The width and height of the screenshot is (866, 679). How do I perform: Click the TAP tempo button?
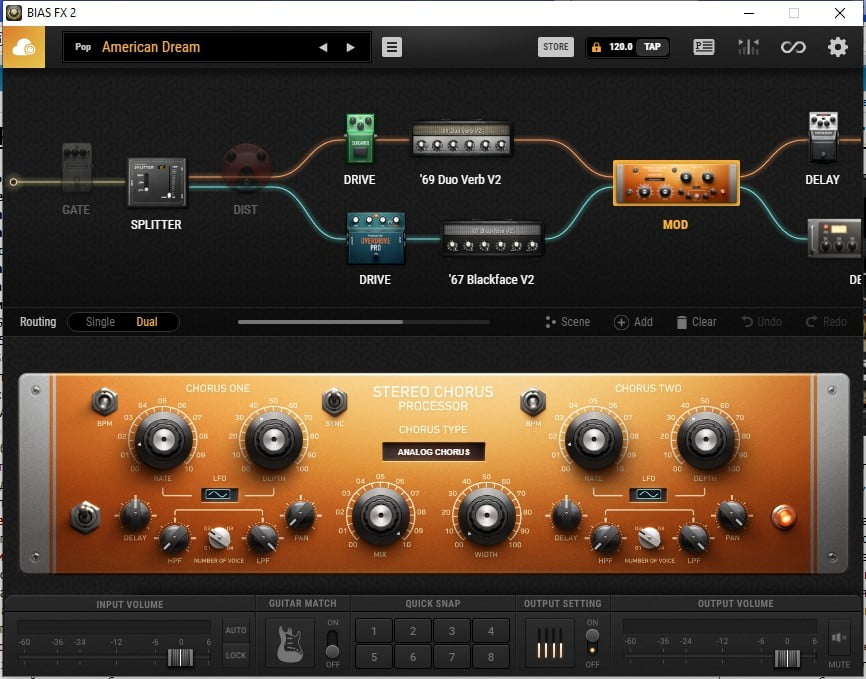point(652,47)
